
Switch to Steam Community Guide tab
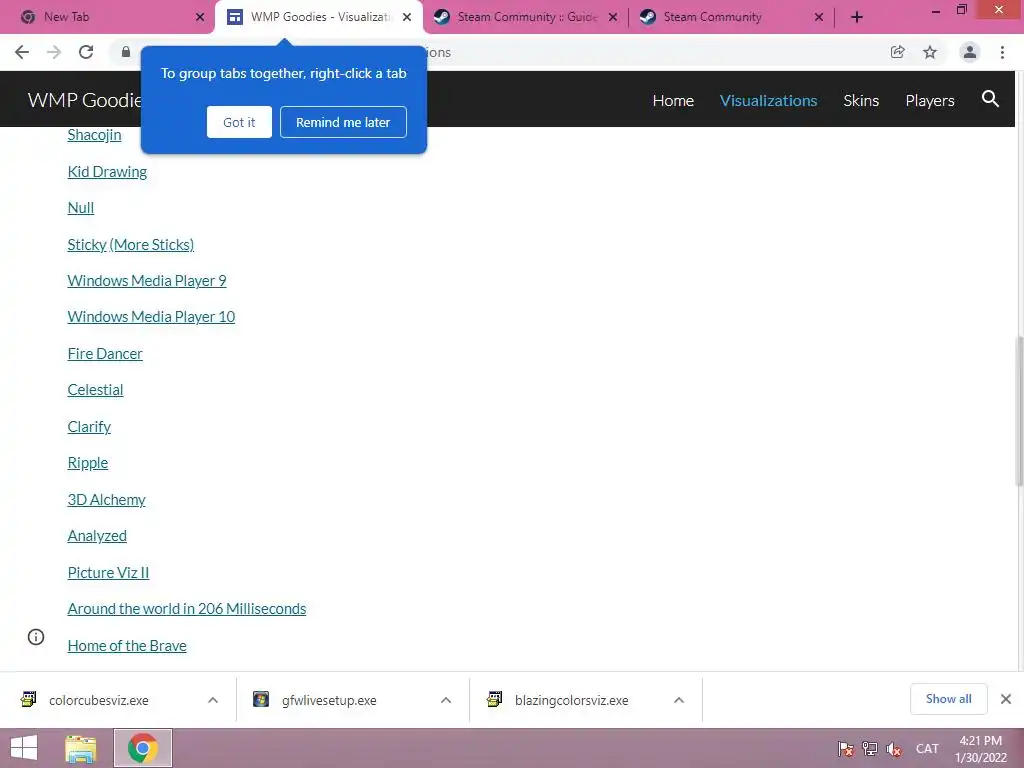click(x=526, y=18)
